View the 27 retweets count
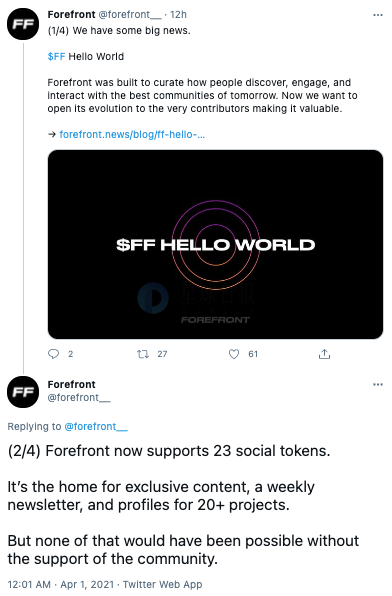 pyautogui.click(x=162, y=354)
